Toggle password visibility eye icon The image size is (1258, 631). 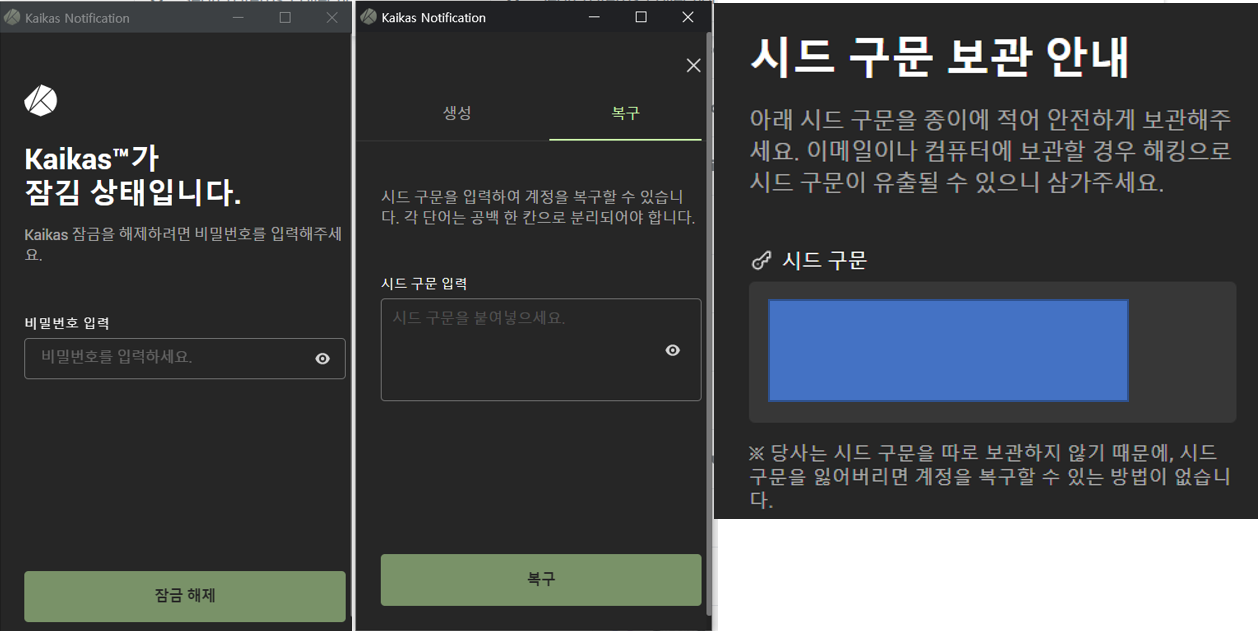point(322,358)
